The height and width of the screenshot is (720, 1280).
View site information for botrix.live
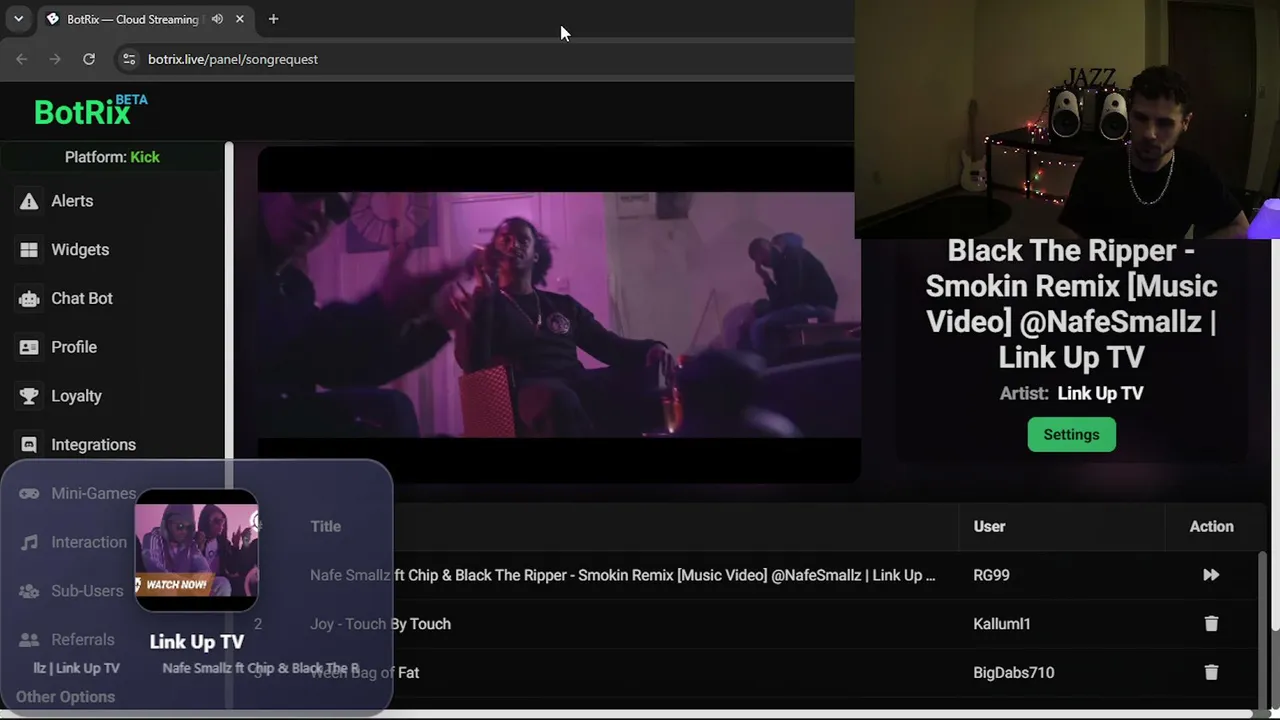[x=129, y=59]
